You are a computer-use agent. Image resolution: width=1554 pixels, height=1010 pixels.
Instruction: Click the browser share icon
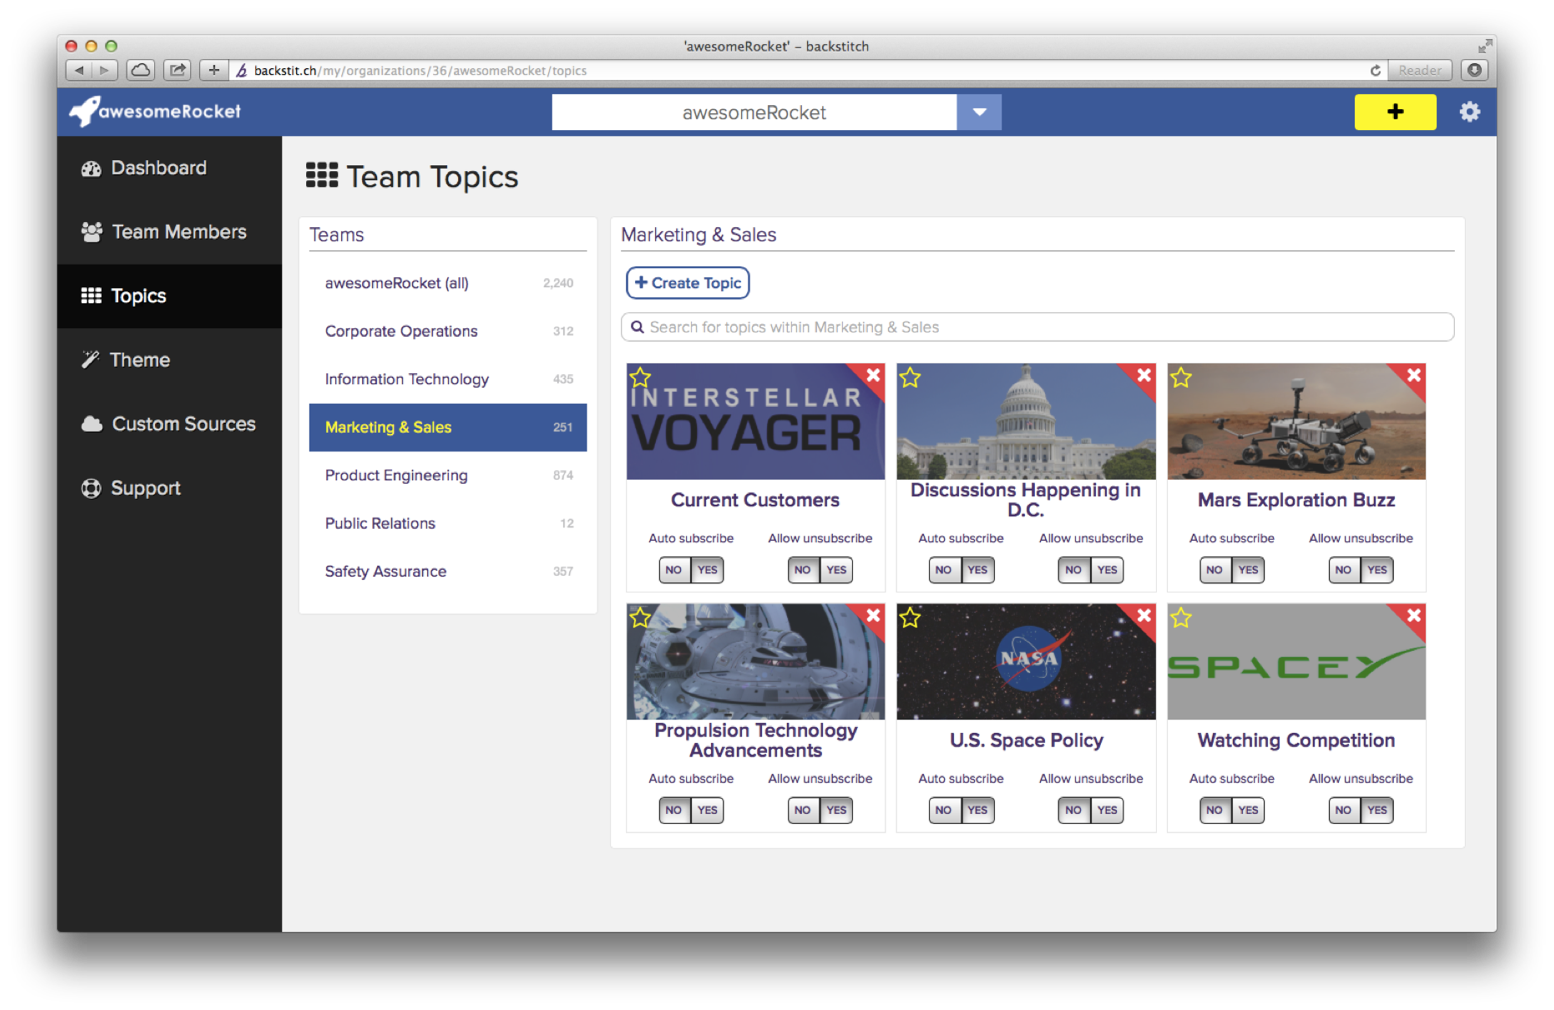177,70
